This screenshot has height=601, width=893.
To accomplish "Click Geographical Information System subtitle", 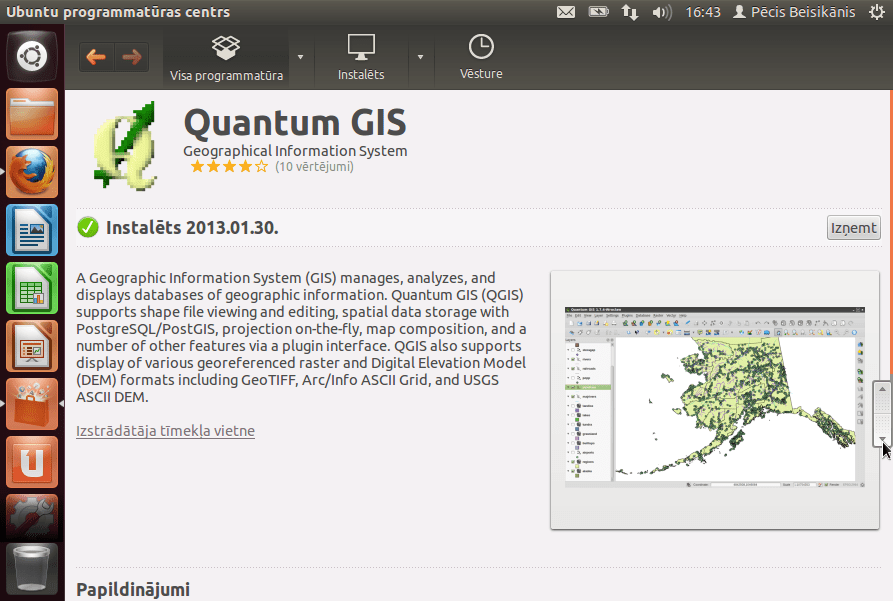I will (295, 151).
